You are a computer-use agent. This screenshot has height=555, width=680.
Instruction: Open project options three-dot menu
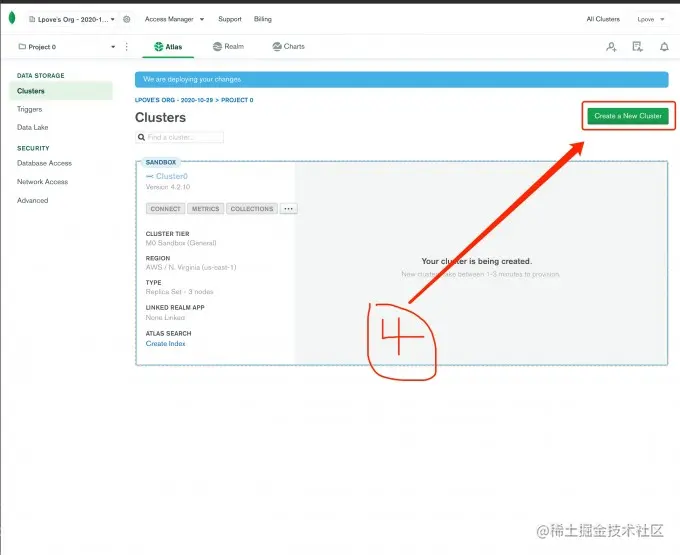127,46
